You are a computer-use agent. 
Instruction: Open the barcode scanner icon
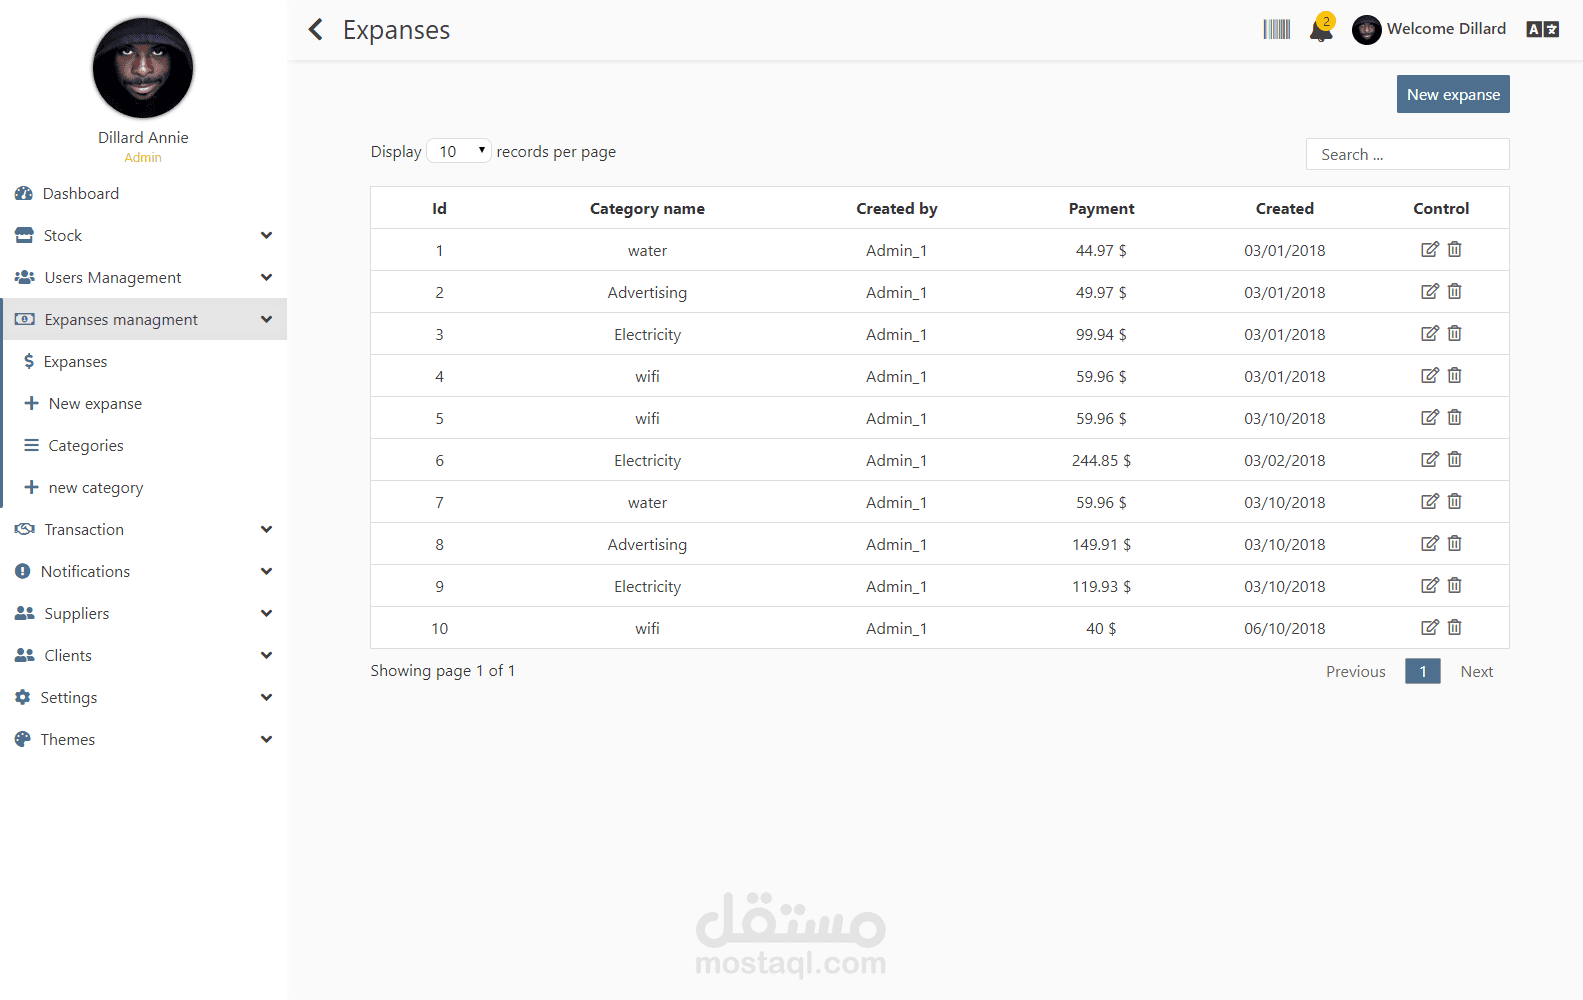[1277, 29]
